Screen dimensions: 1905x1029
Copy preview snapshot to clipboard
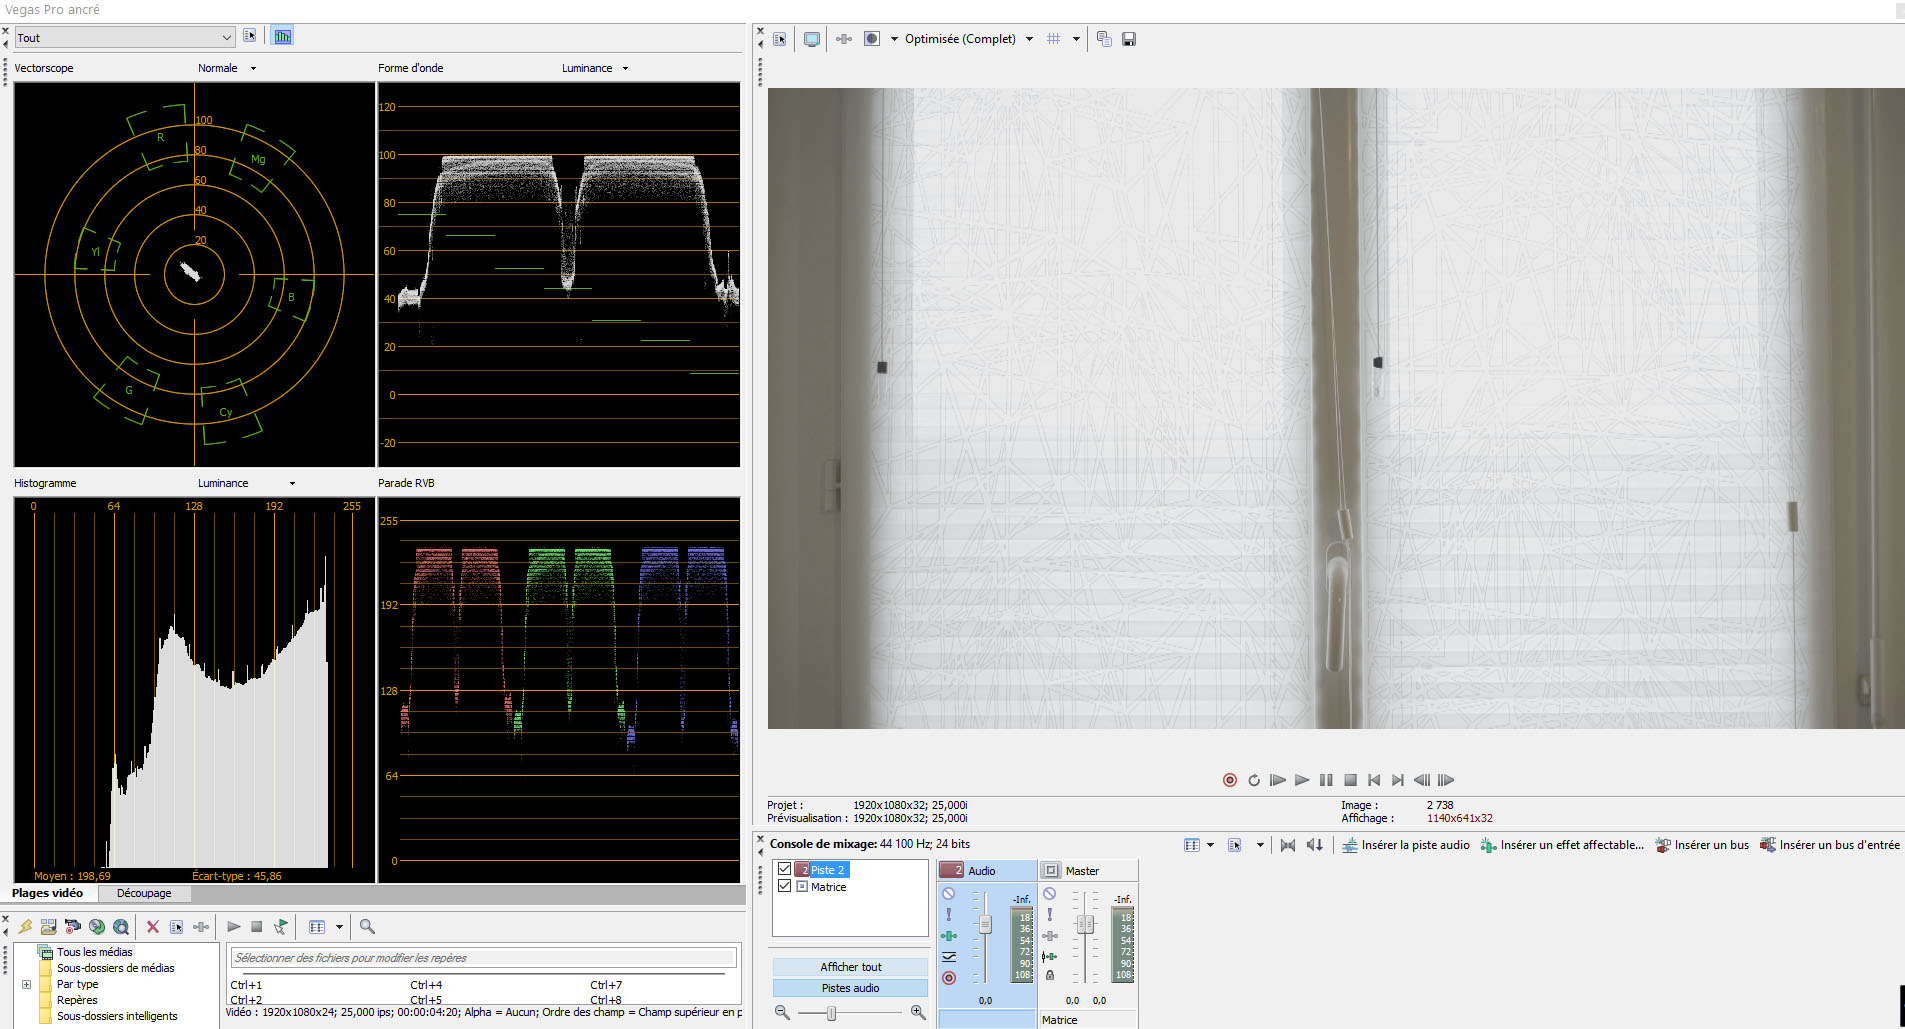1104,39
